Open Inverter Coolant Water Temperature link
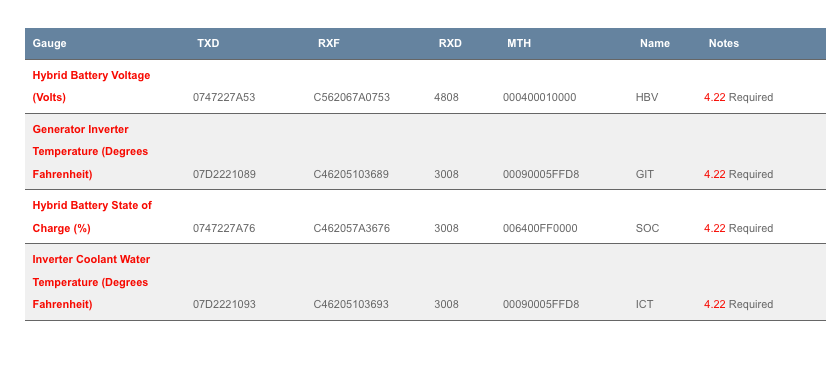 [91, 282]
